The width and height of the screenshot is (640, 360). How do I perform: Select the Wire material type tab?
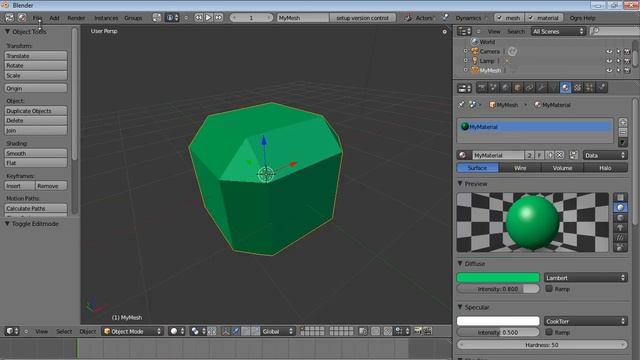[x=520, y=168]
